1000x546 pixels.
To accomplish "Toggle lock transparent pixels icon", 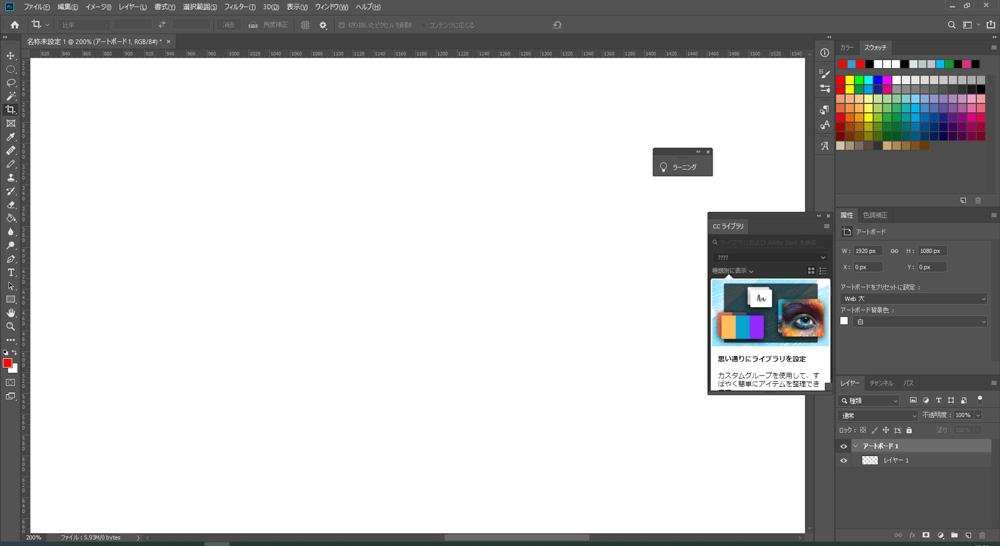I will click(x=863, y=431).
